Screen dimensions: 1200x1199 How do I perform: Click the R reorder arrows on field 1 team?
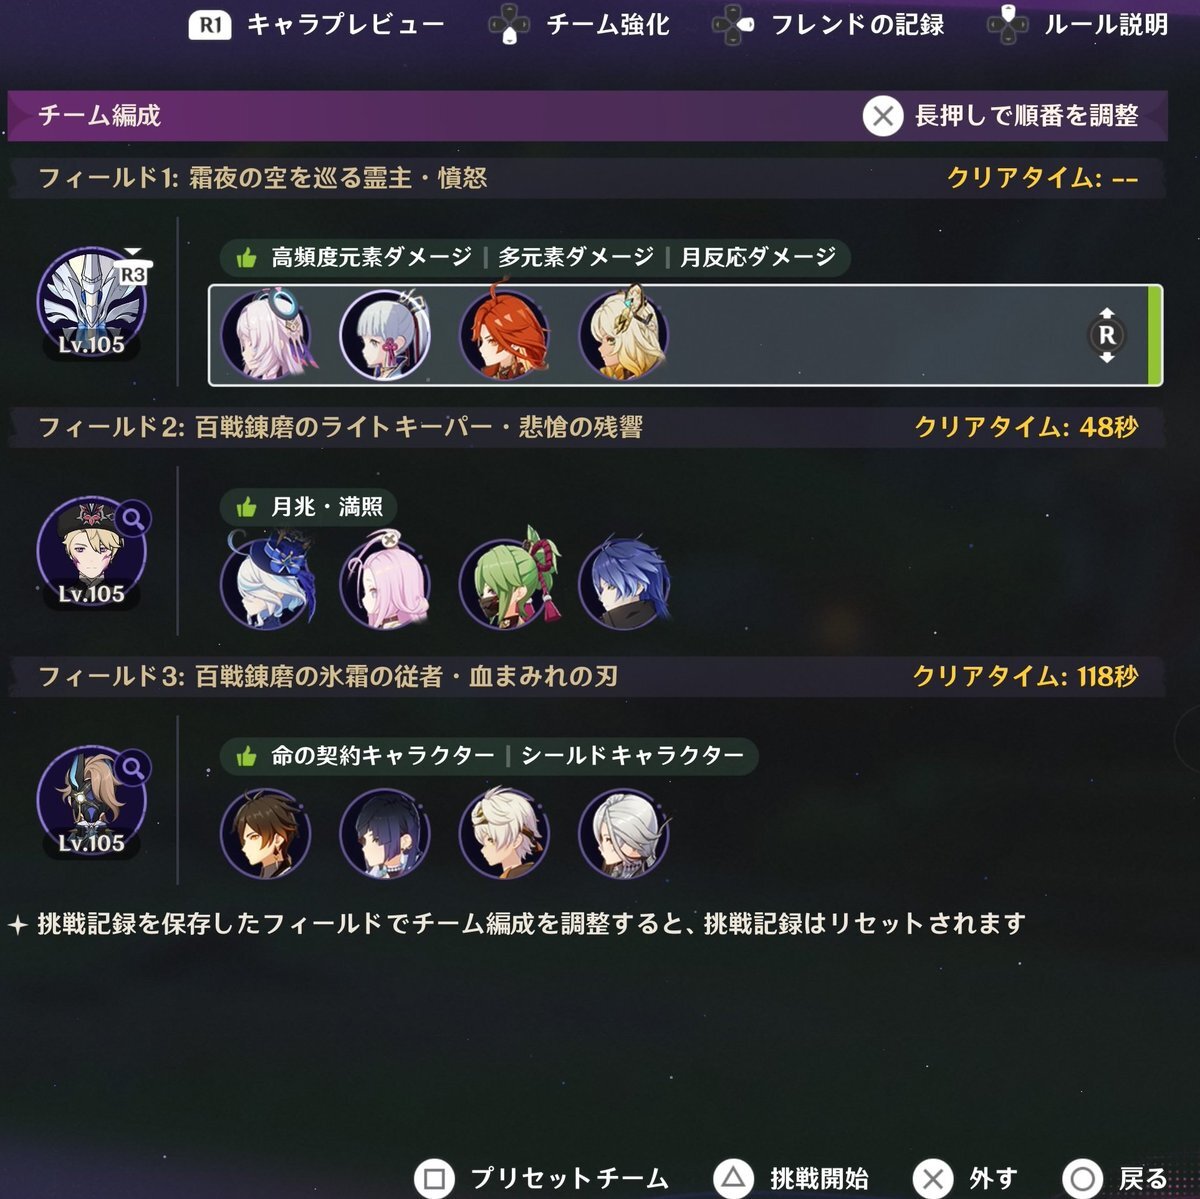[1106, 335]
